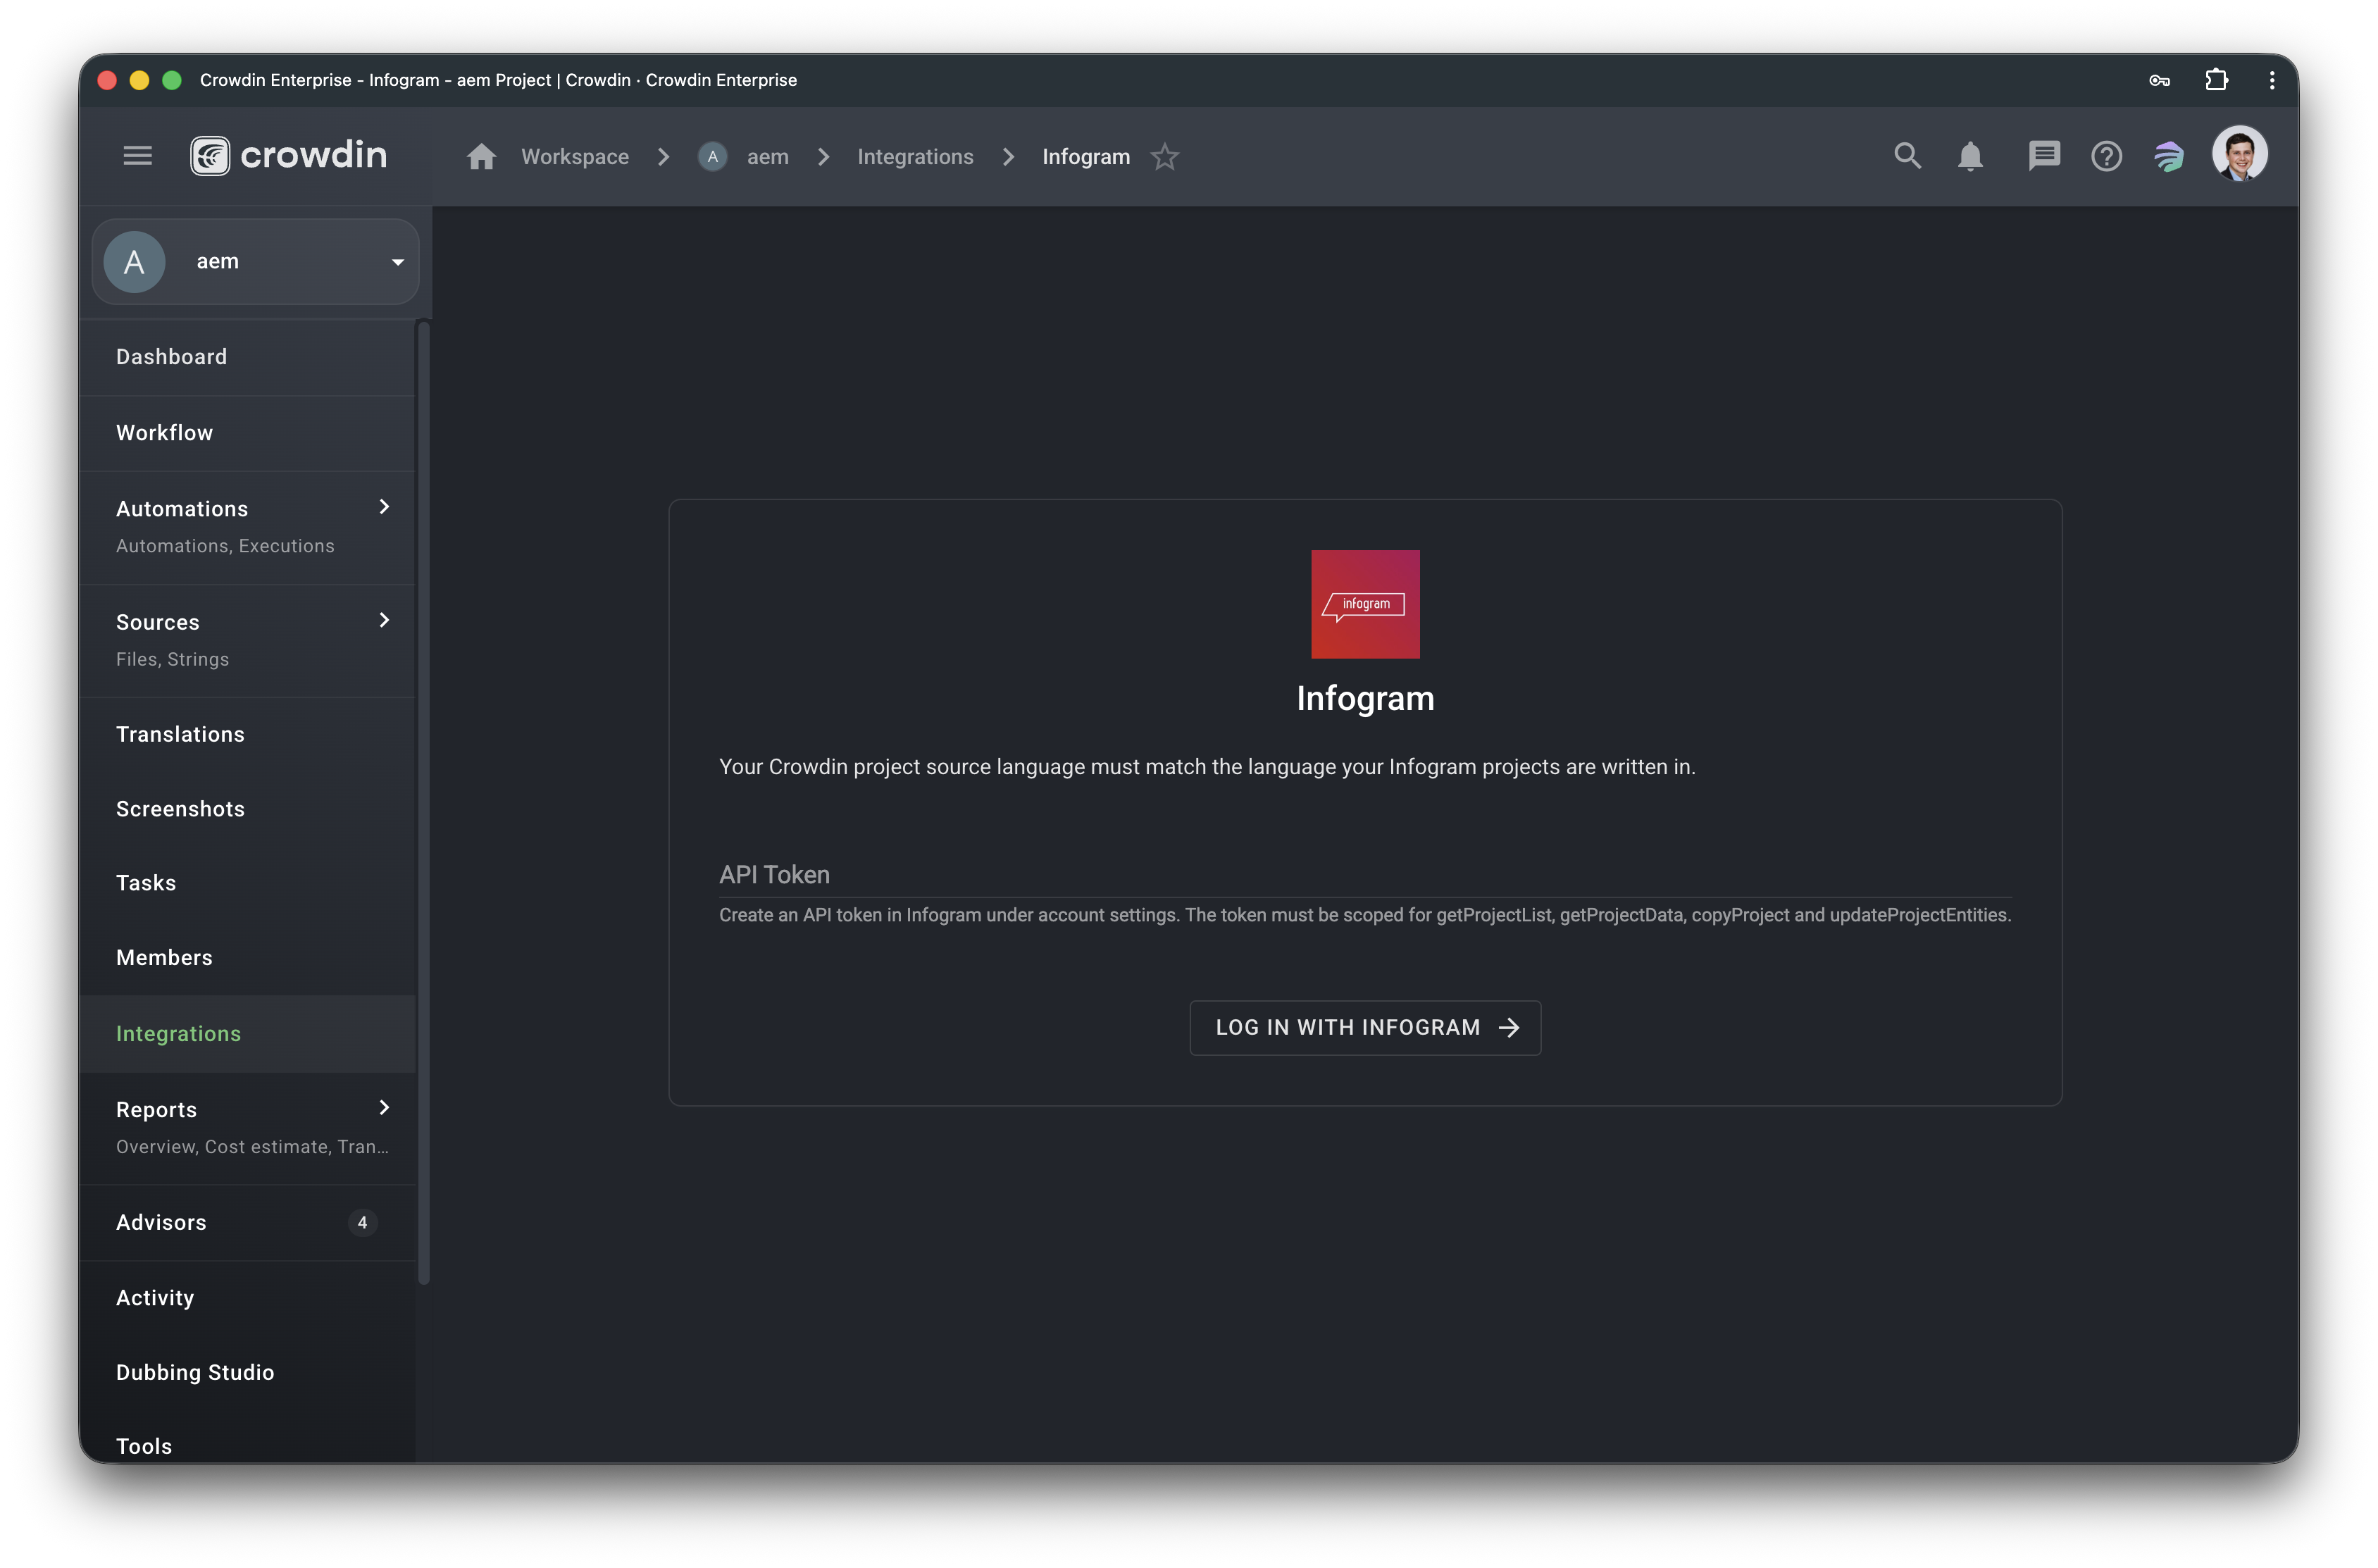Open Workflow in sidebar
This screenshot has width=2378, height=1568.
tap(248, 433)
